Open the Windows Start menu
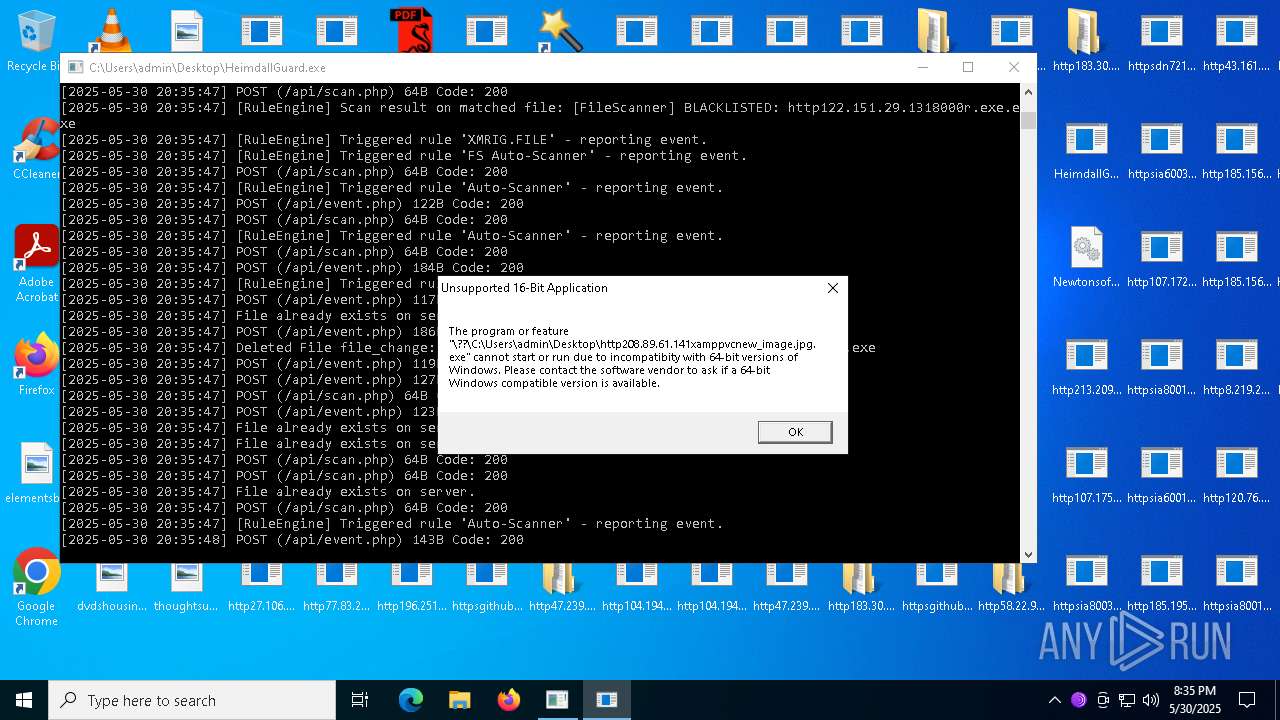1280x720 pixels. (x=24, y=700)
